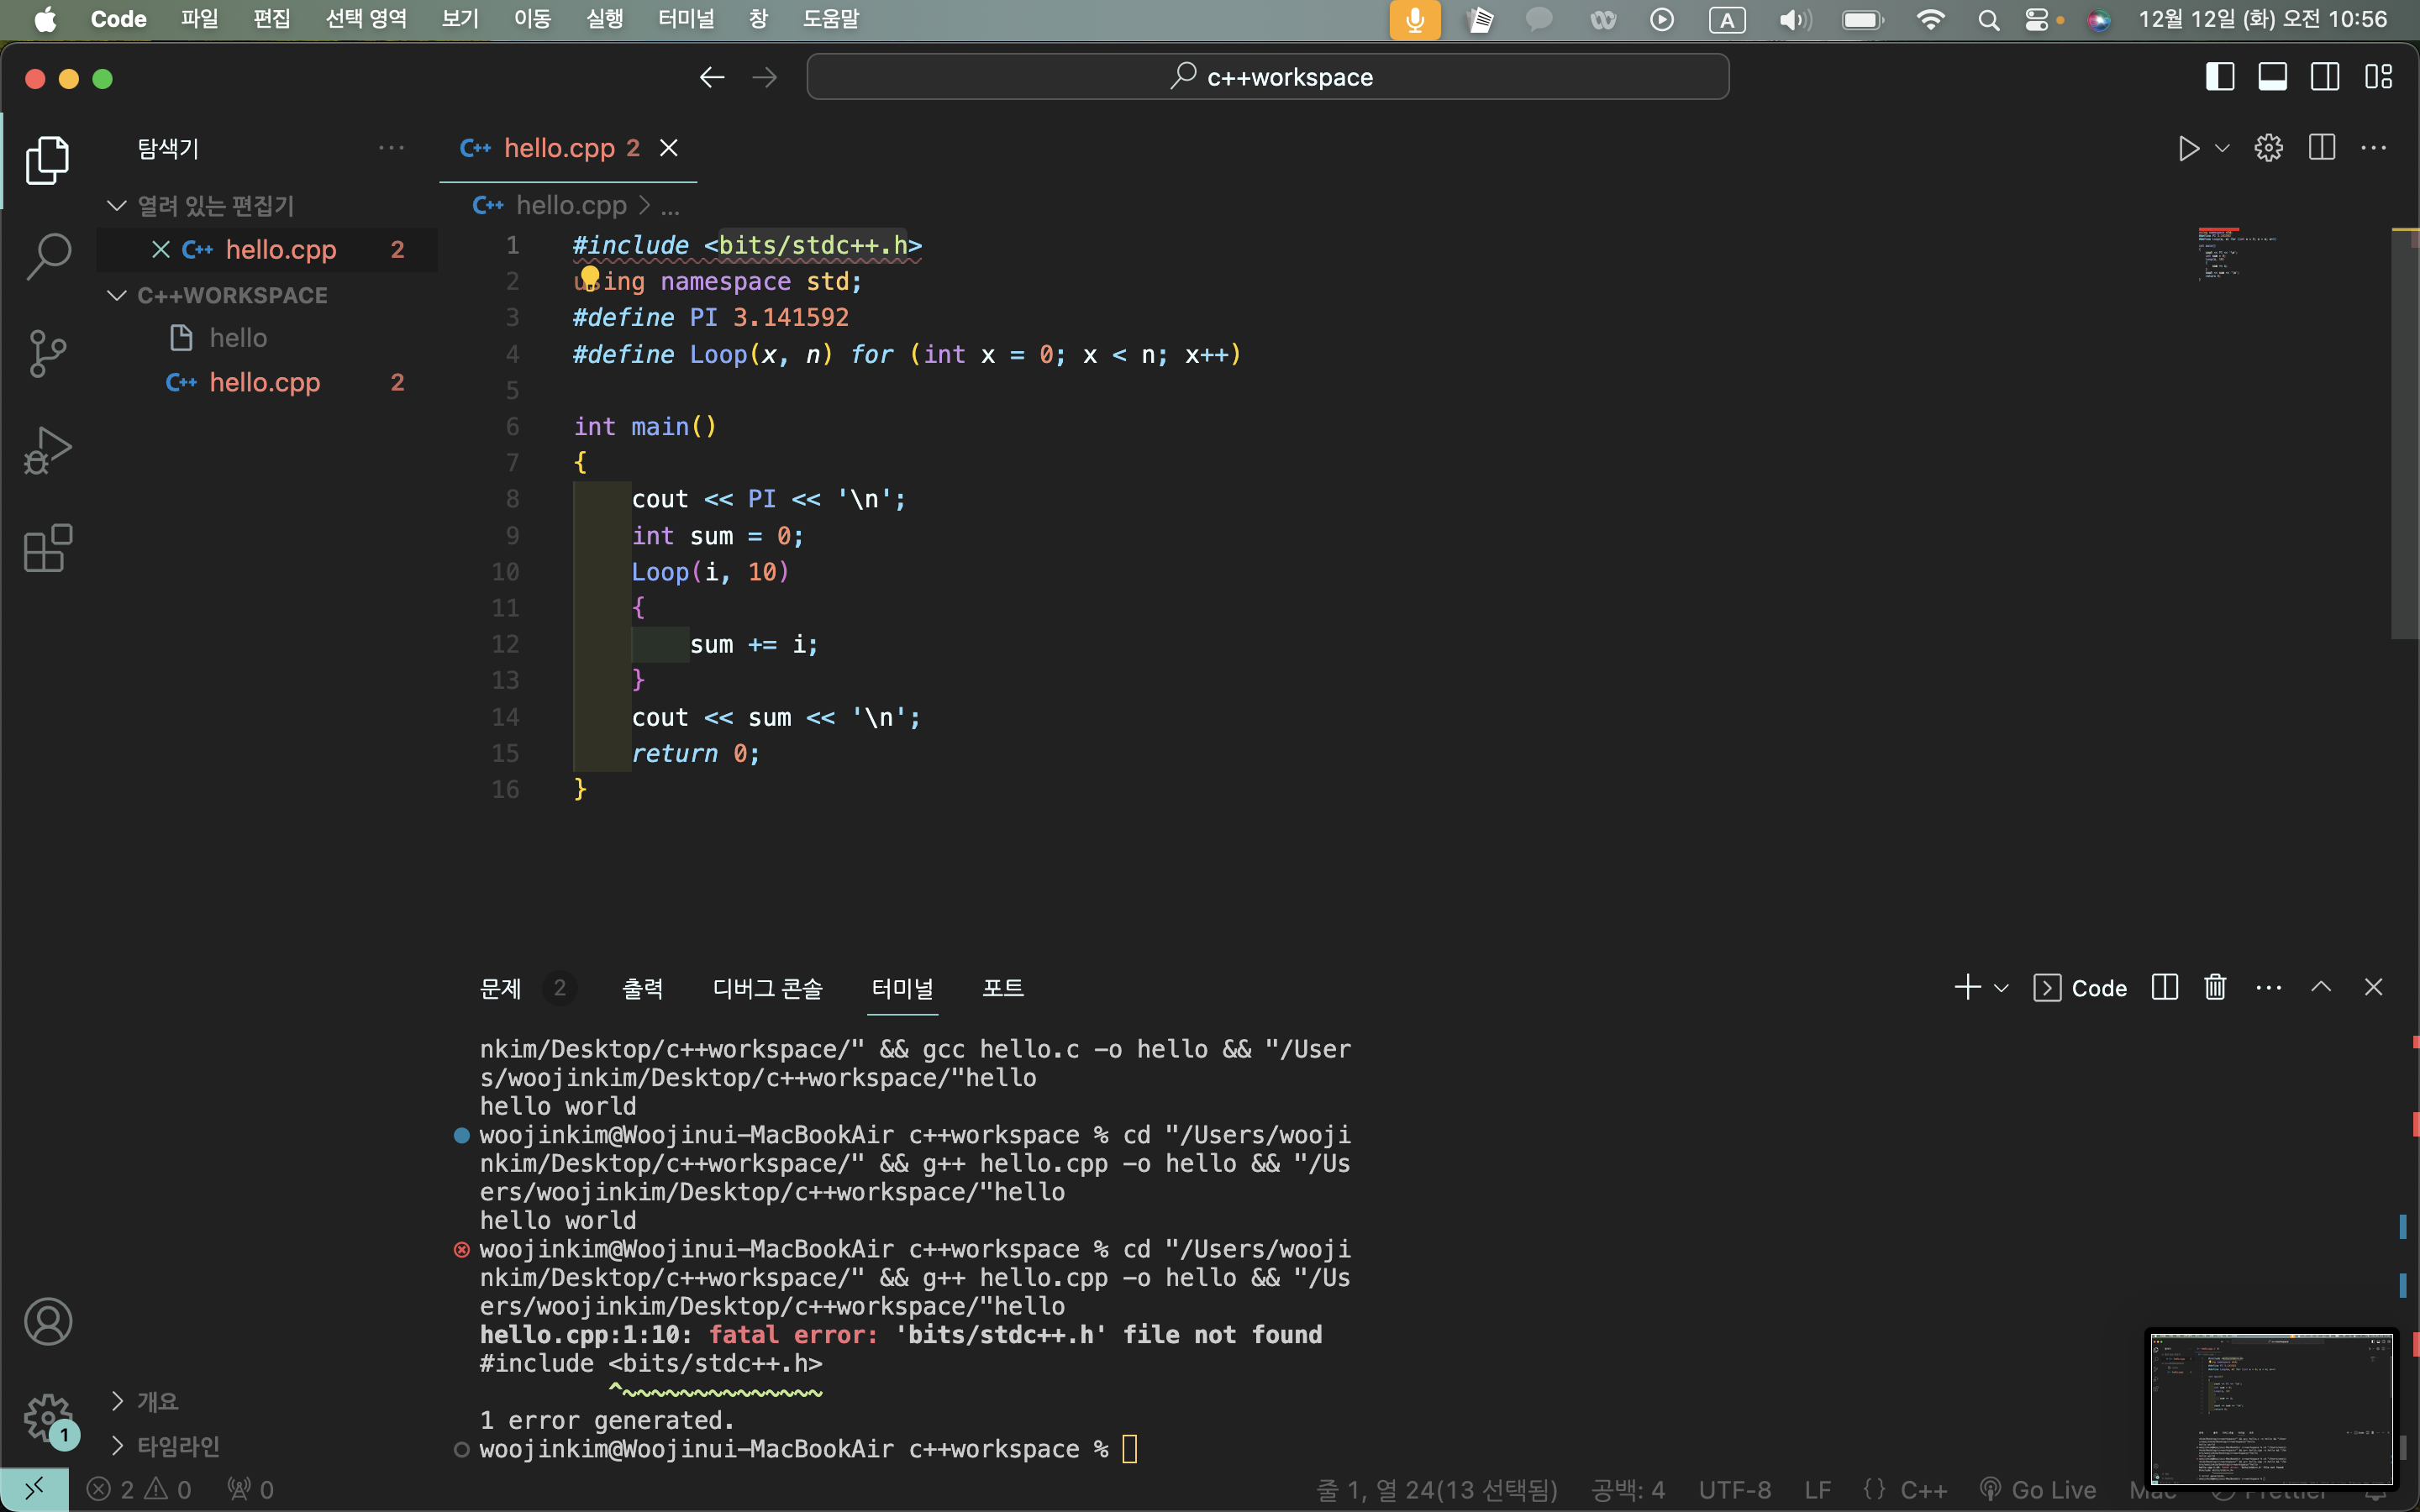This screenshot has width=2420, height=1512.
Task: Open the Explorer view in activity bar
Action: coord(47,160)
